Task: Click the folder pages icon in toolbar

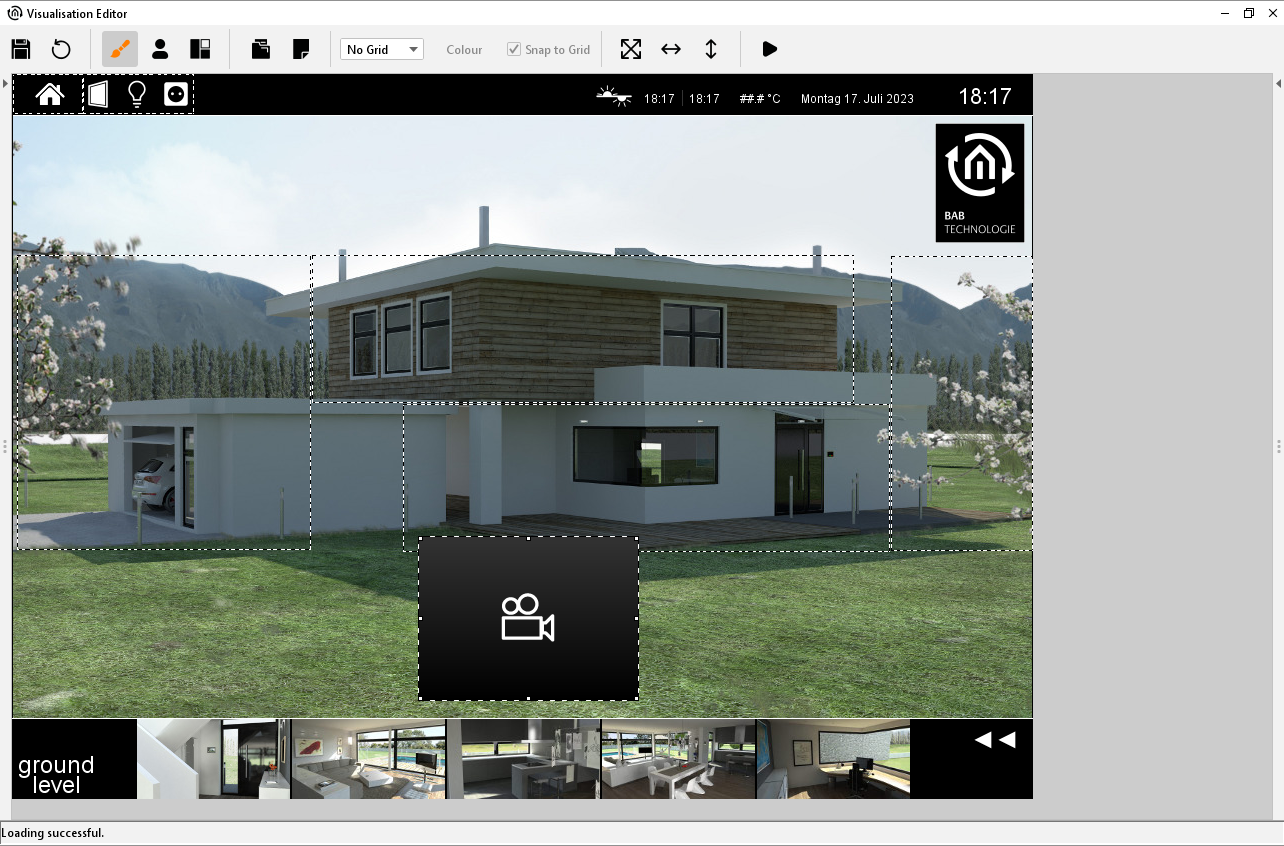Action: pos(261,49)
